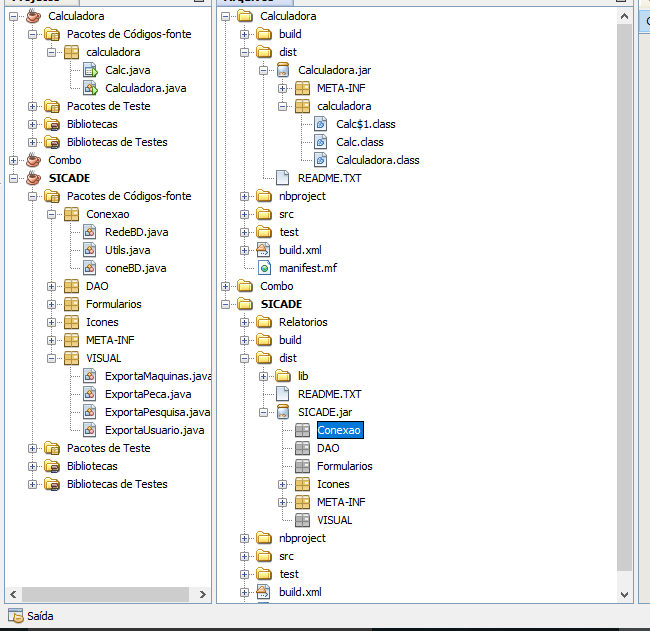Click the ExportaMaquinas.java file icon
This screenshot has width=650, height=631.
[90, 376]
